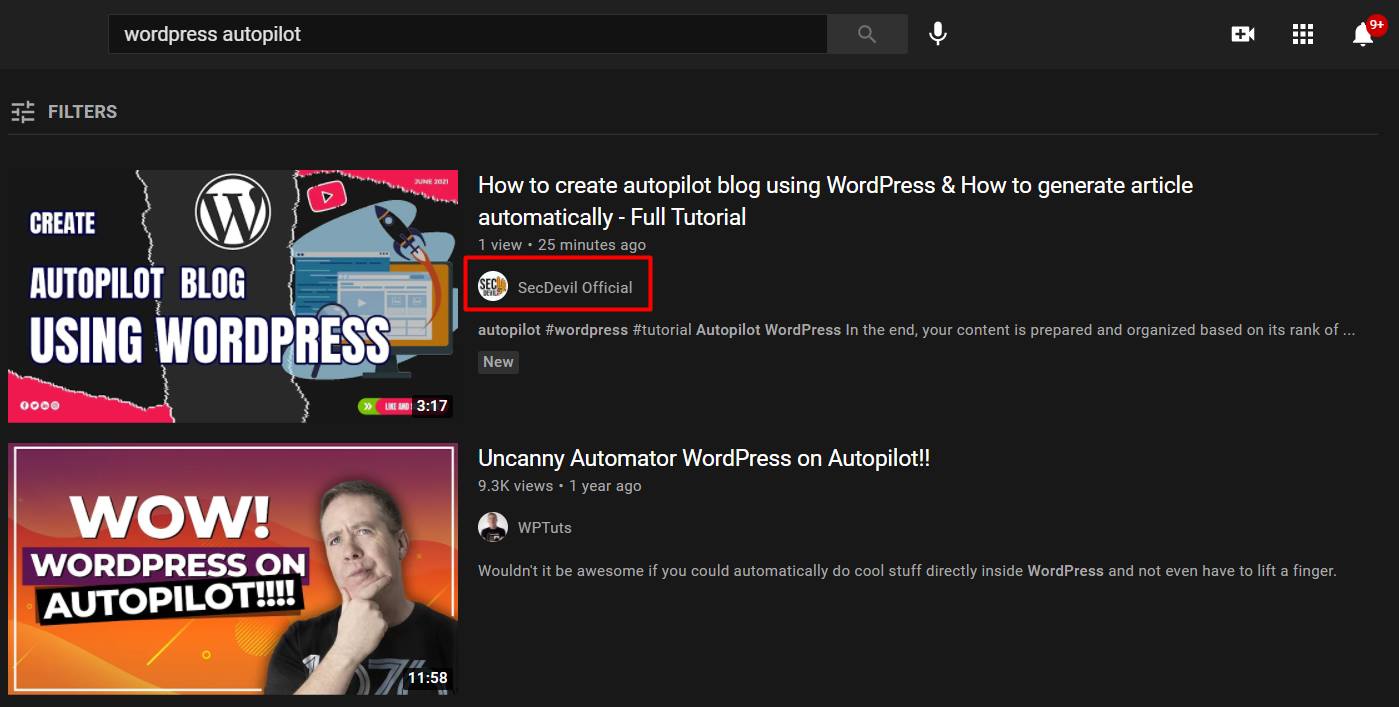Open the Create video camera icon
The width and height of the screenshot is (1399, 707).
pos(1242,33)
